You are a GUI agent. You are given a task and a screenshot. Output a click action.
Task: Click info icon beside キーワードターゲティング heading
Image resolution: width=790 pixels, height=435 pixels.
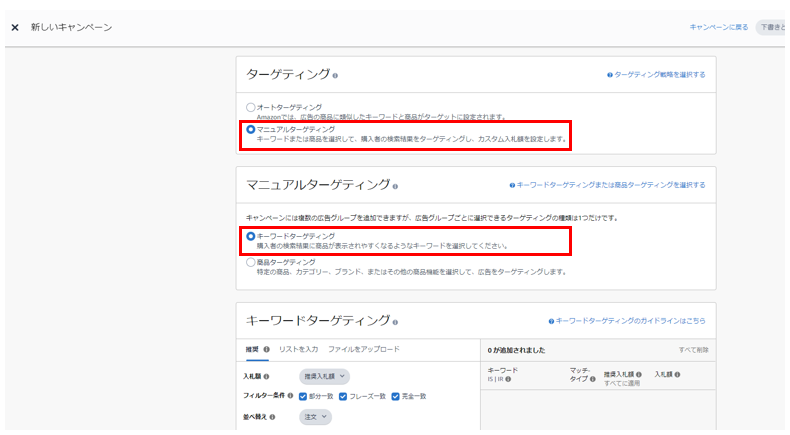coord(395,322)
